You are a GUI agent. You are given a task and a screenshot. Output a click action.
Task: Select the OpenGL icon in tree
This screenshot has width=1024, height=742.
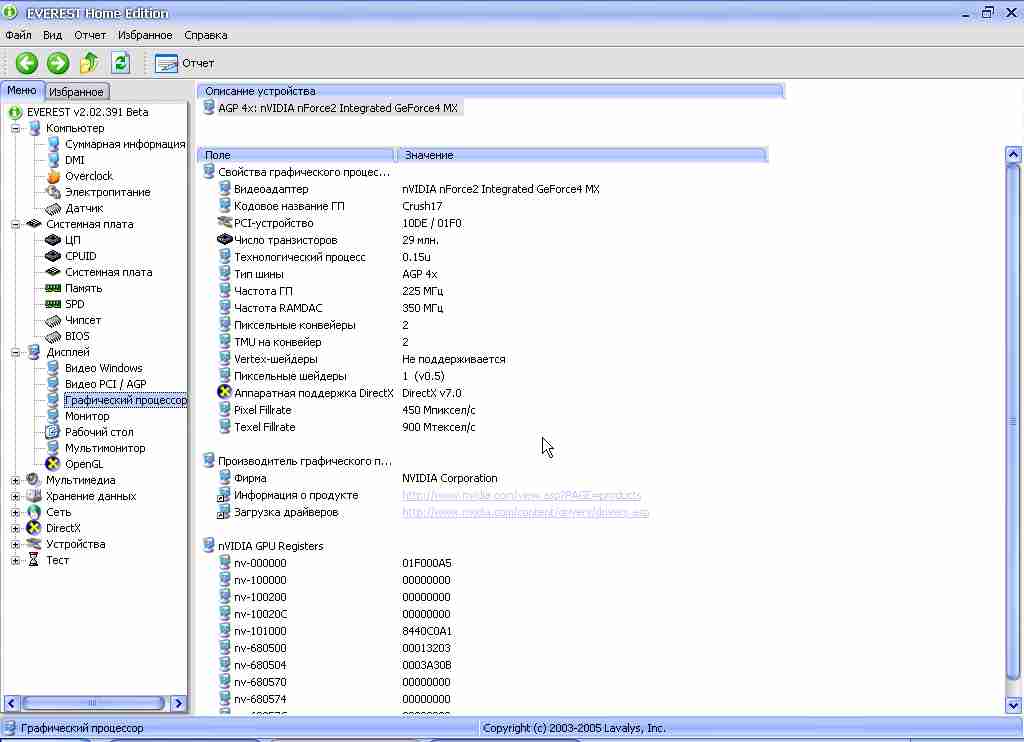[x=53, y=464]
